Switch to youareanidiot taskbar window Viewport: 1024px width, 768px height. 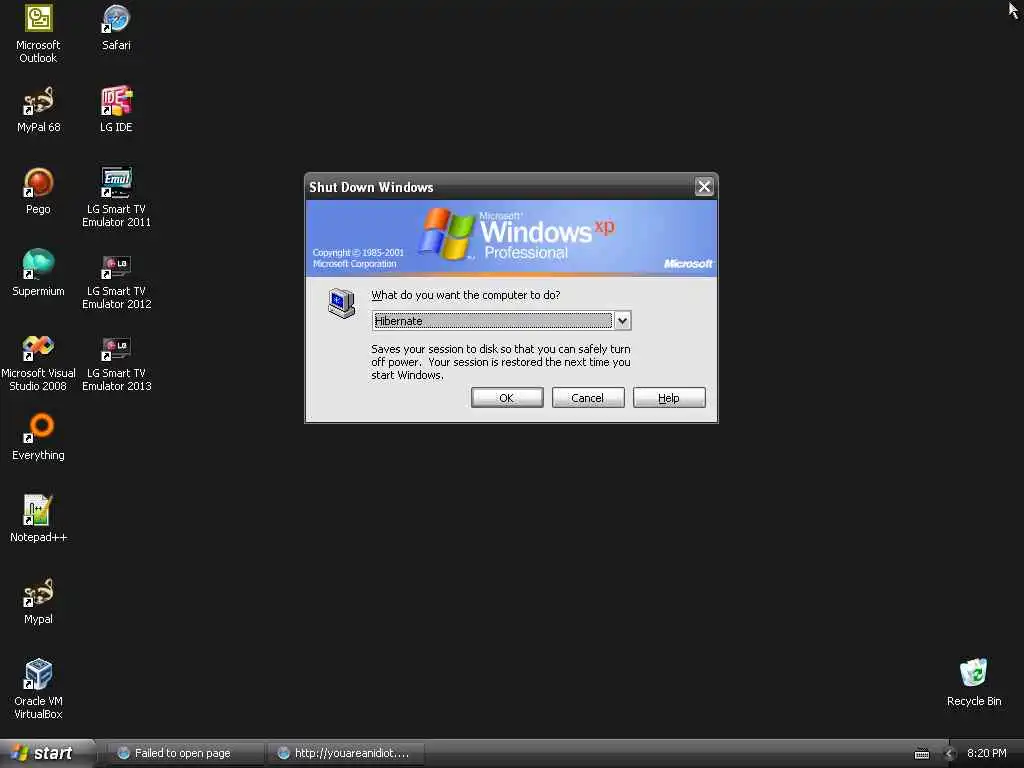(346, 754)
